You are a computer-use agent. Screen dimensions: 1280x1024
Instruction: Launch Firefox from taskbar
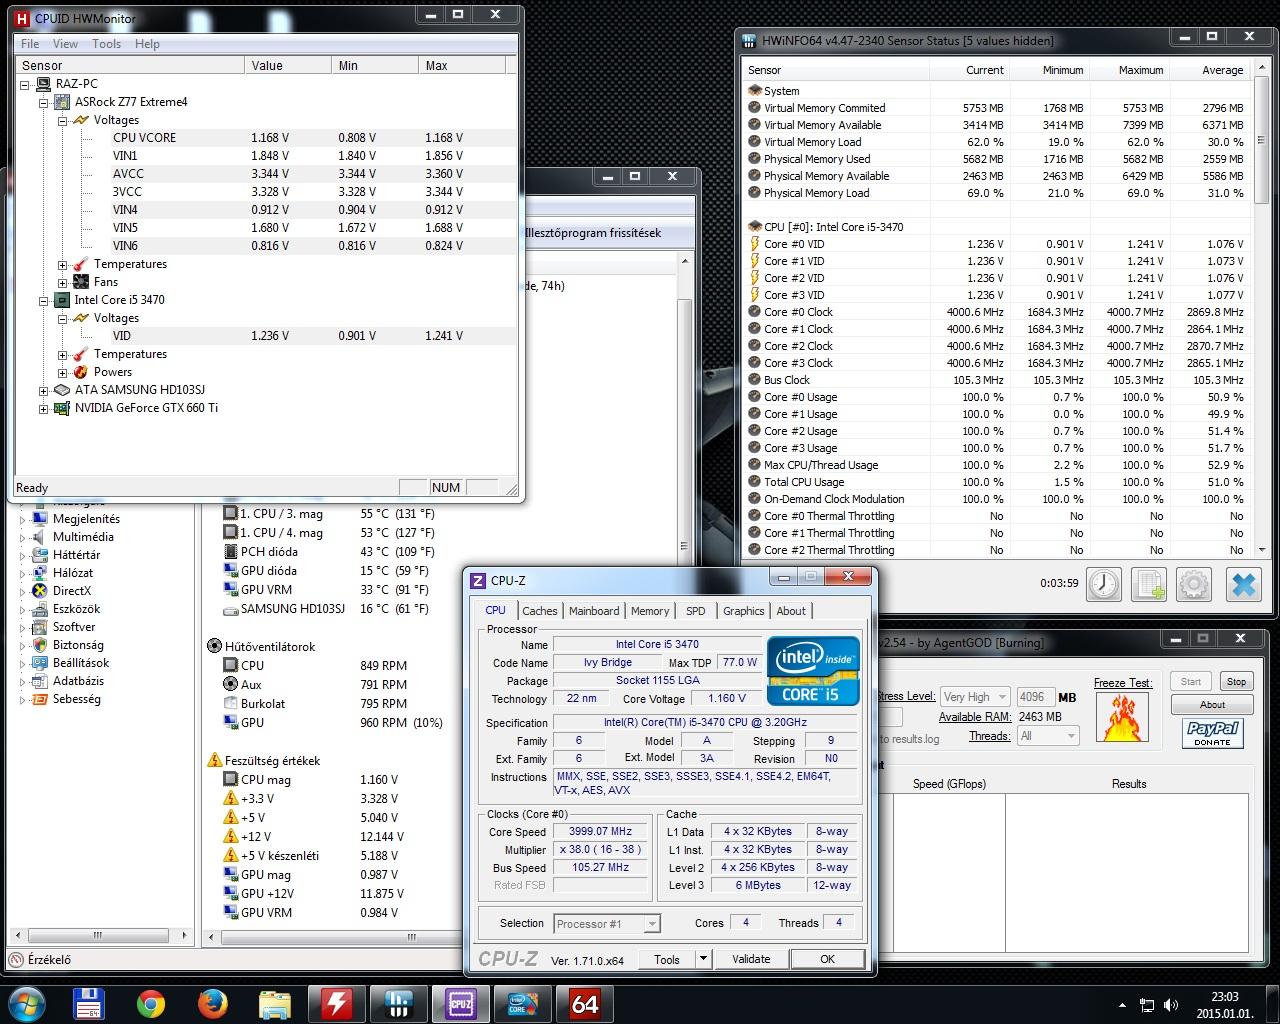tap(212, 1003)
